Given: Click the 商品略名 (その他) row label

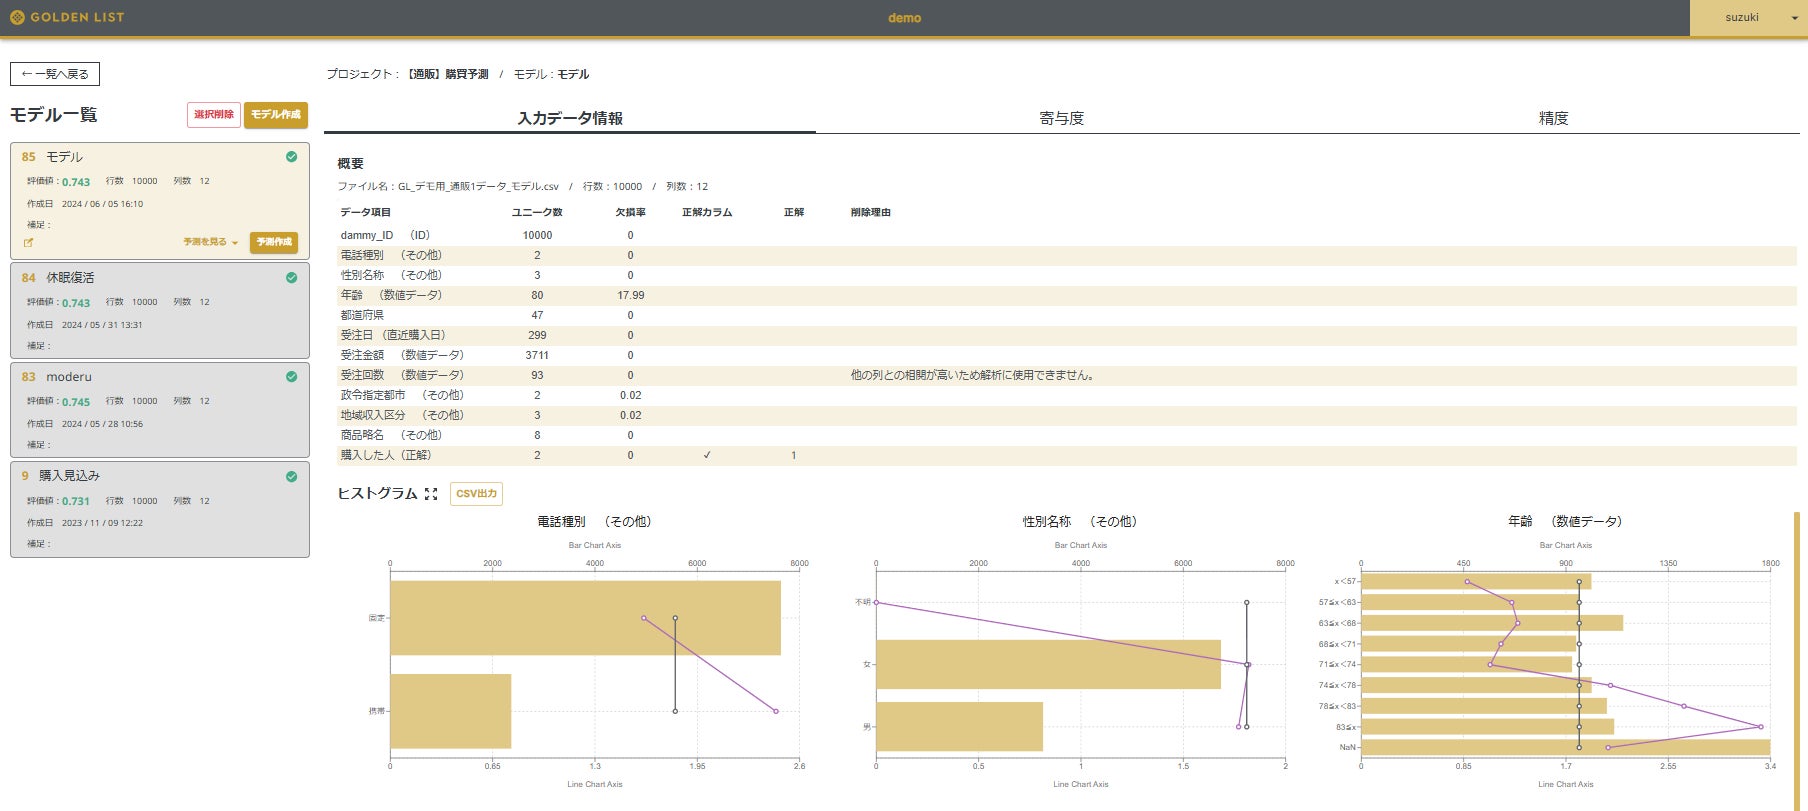Looking at the screenshot, I should click(x=391, y=435).
